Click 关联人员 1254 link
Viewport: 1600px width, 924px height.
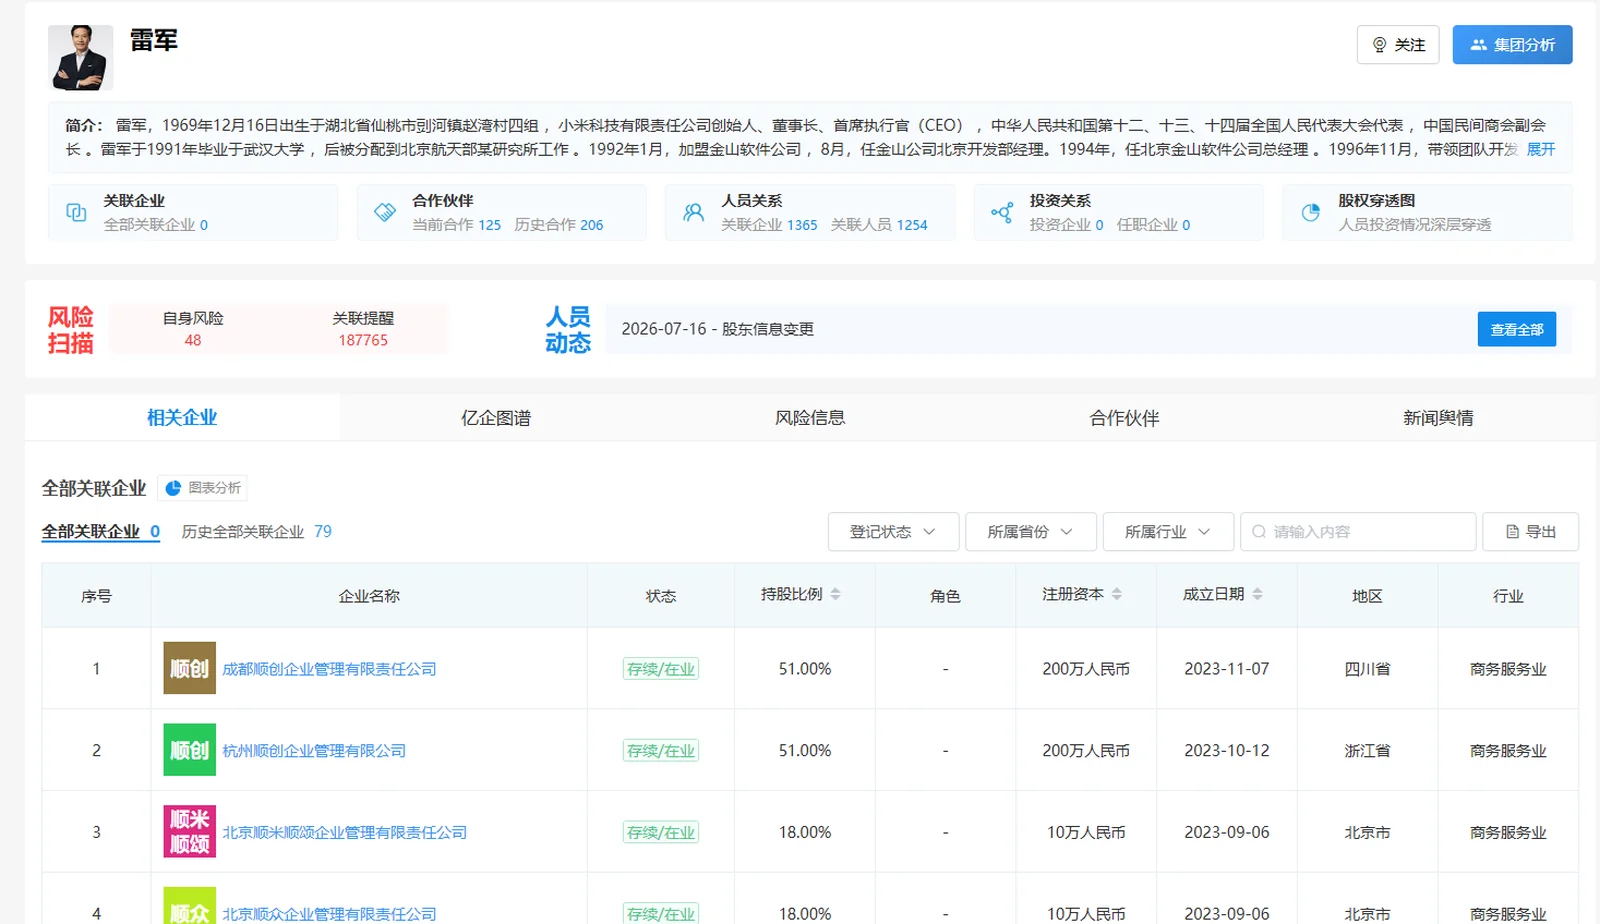[x=879, y=225]
